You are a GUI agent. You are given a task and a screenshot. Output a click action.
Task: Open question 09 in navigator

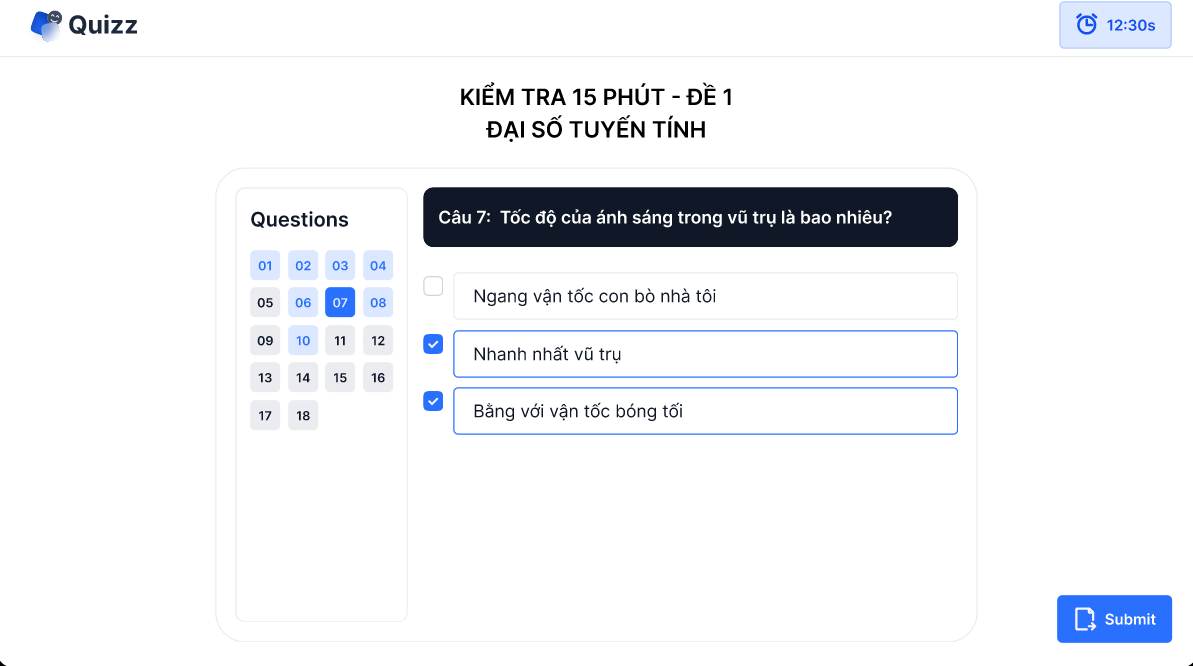265,341
